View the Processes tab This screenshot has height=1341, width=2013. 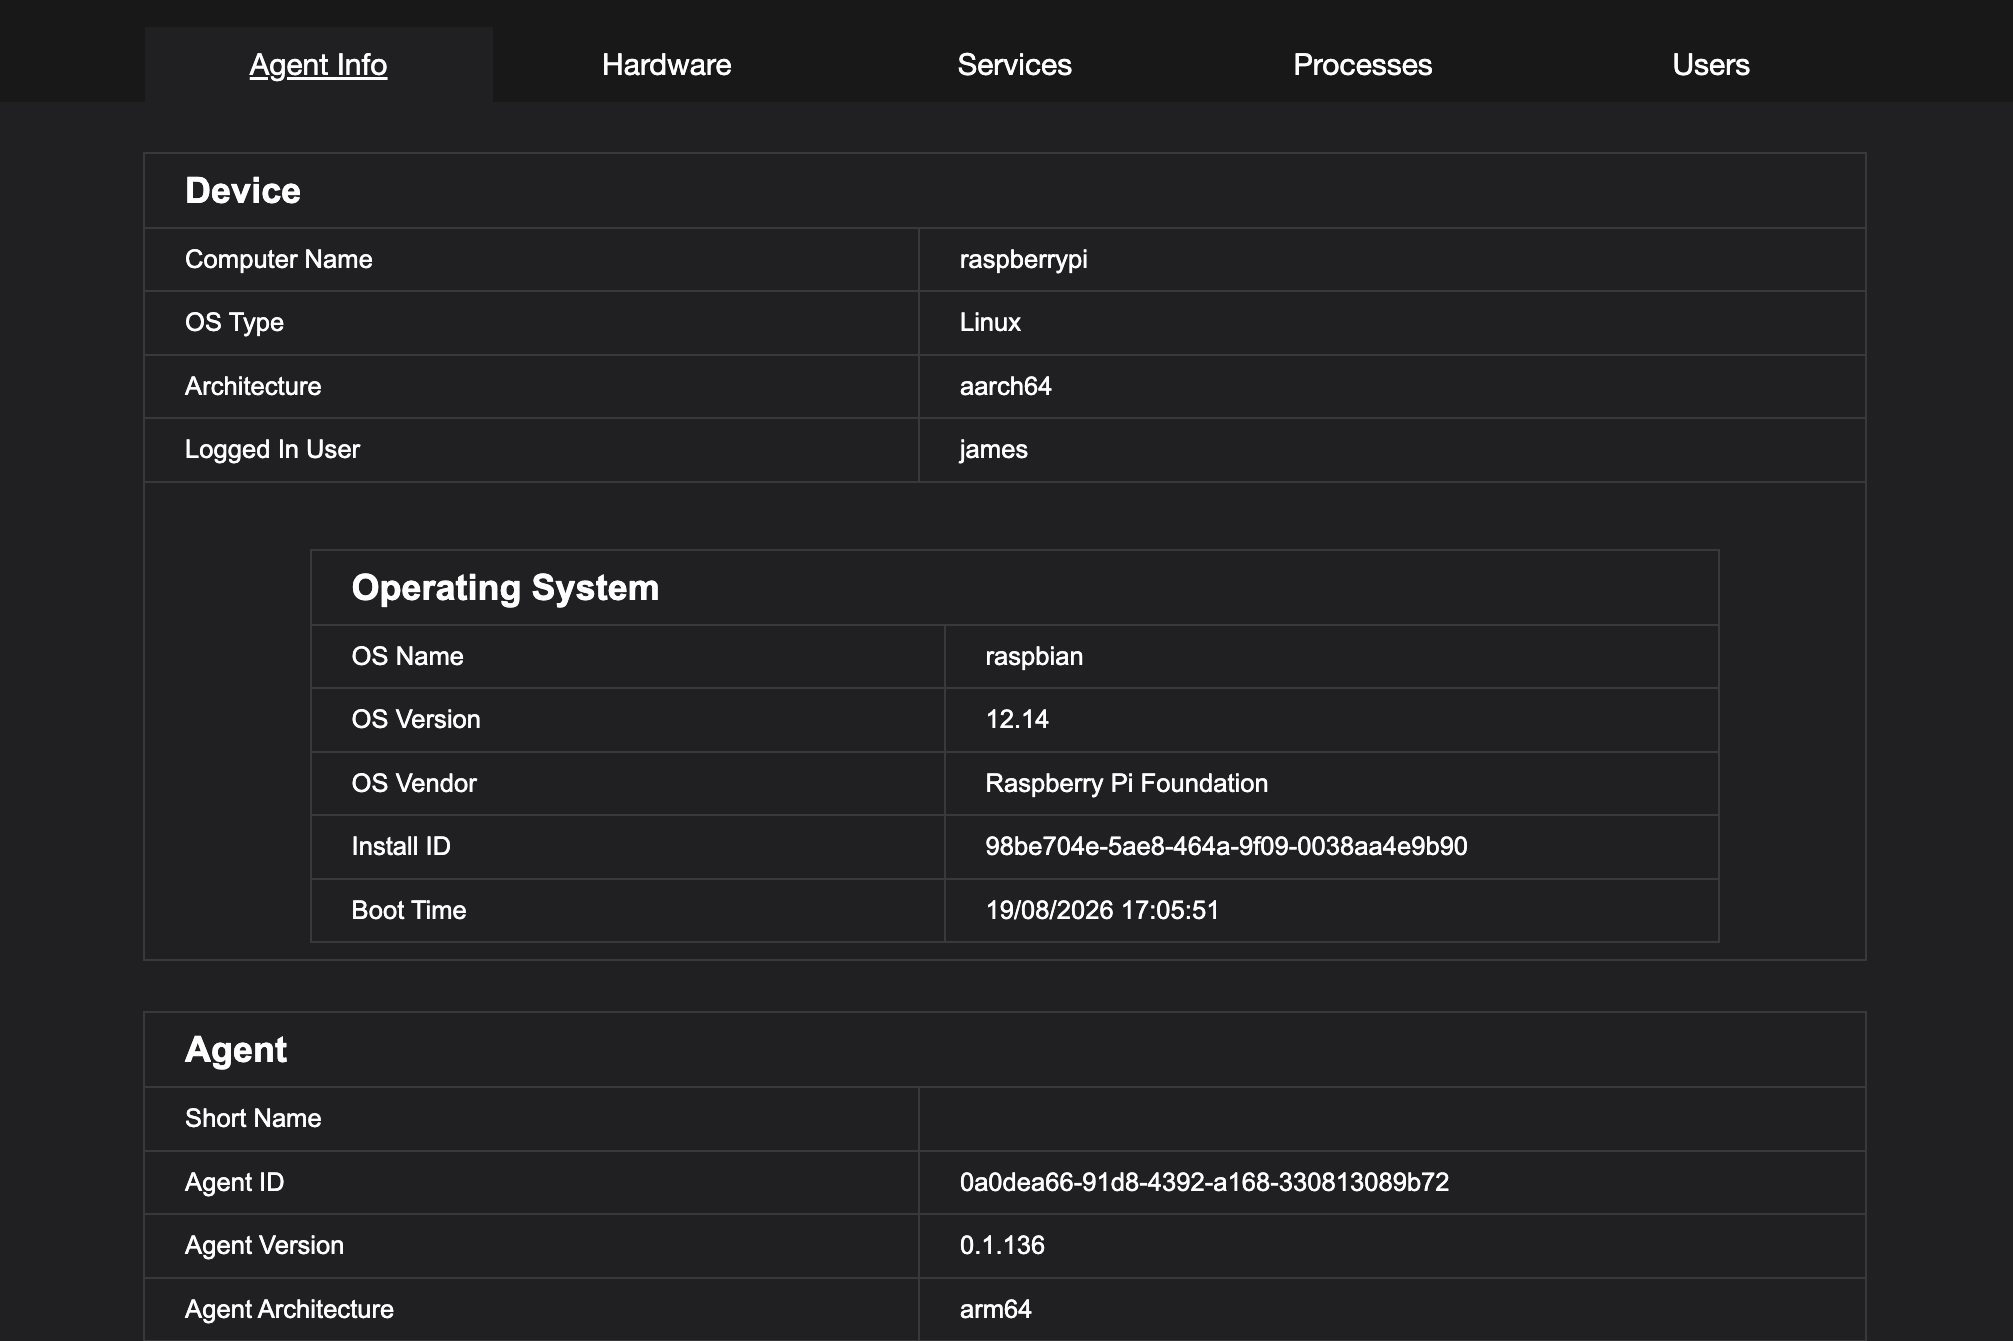click(x=1362, y=65)
